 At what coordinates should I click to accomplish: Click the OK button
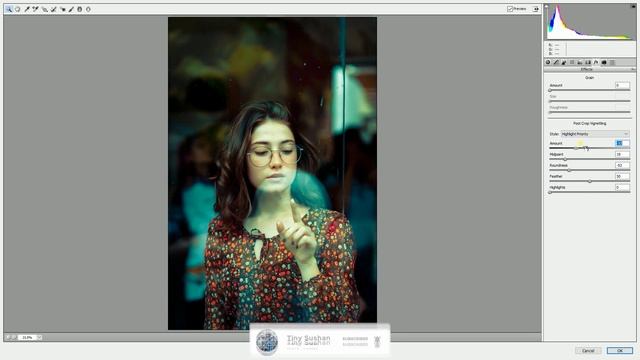(x=620, y=351)
